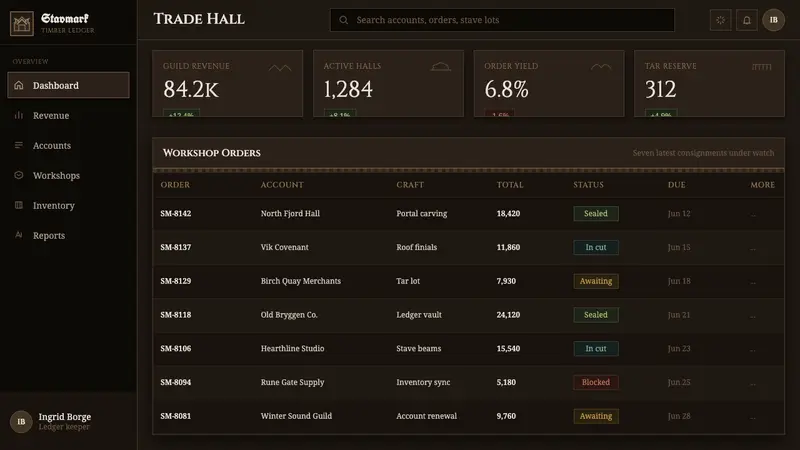Click the Awaiting badge for SM-8129
Image resolution: width=800 pixels, height=450 pixels.
pos(596,281)
